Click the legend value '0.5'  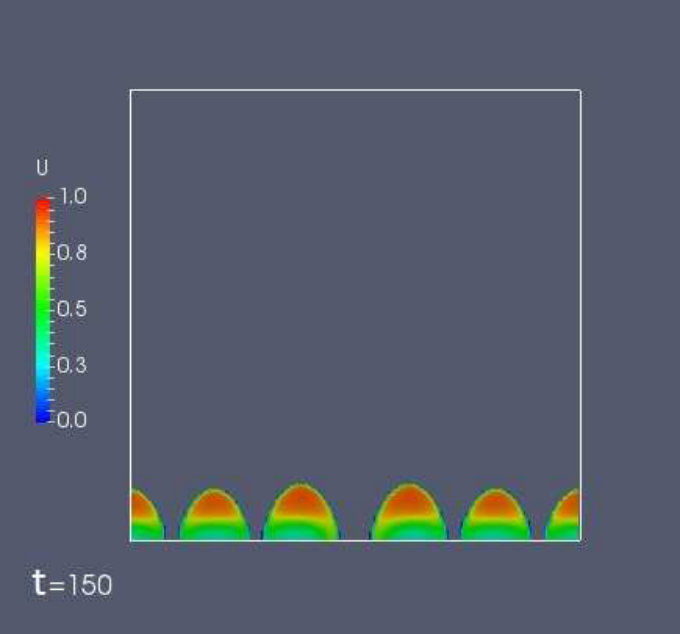tap(72, 309)
